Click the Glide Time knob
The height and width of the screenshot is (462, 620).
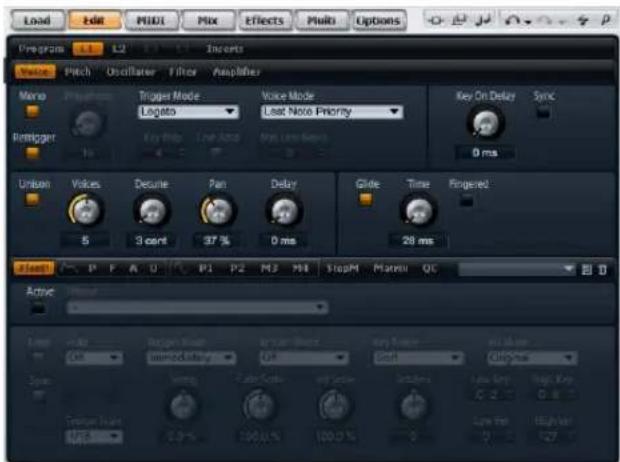pos(418,210)
